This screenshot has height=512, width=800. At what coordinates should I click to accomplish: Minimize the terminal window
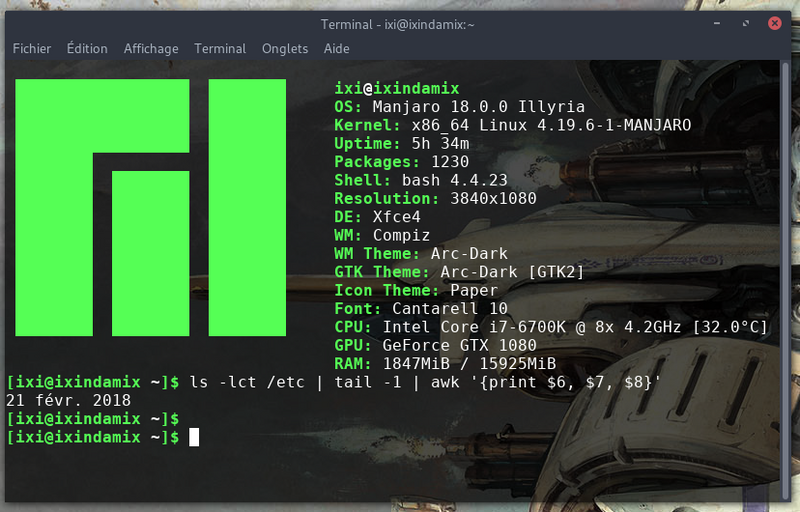tap(717, 23)
